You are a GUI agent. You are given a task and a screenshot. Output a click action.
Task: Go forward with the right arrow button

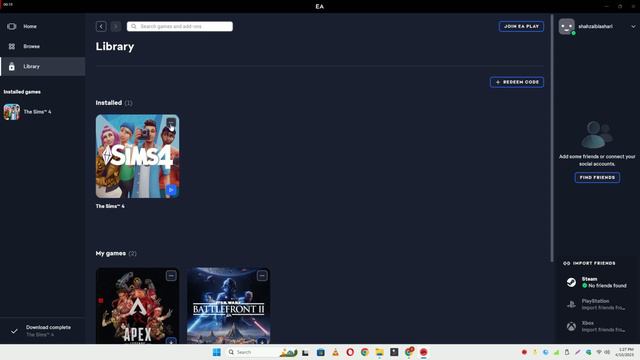click(116, 27)
